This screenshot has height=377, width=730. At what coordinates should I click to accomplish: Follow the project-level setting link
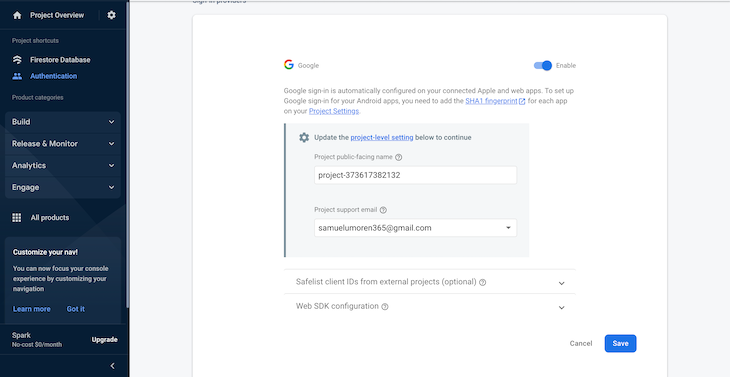pyautogui.click(x=382, y=137)
